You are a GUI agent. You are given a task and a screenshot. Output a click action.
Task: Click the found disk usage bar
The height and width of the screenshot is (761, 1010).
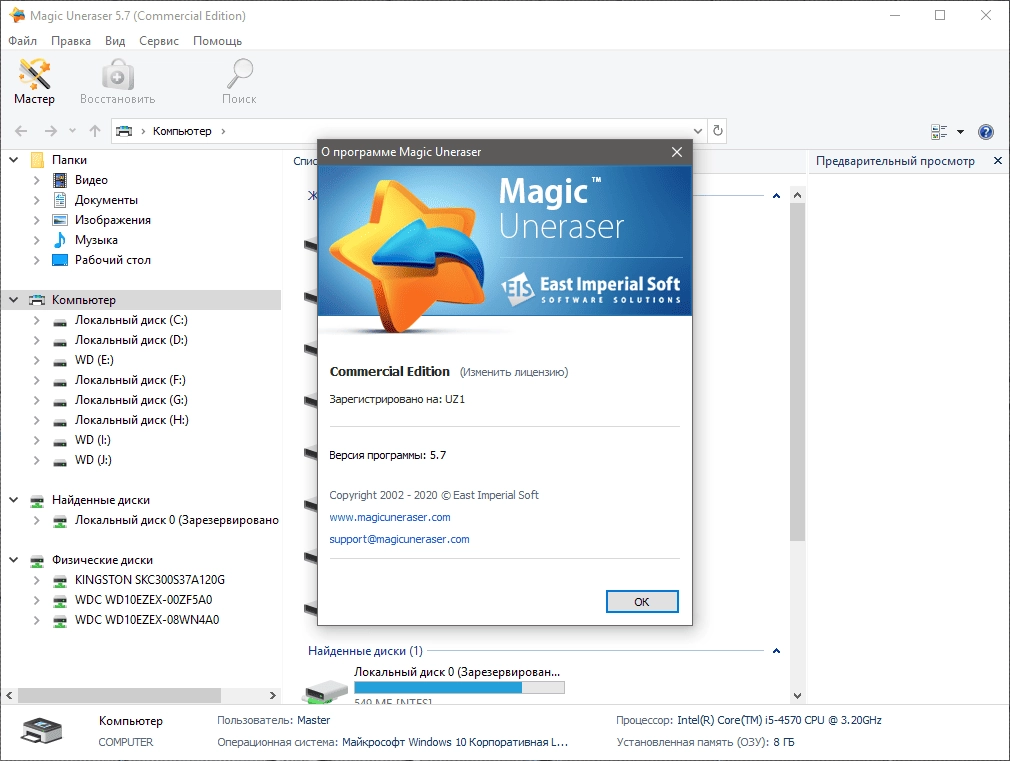pyautogui.click(x=459, y=688)
